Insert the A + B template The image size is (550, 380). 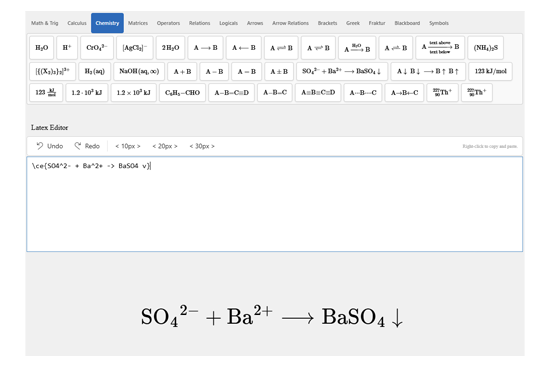182,72
